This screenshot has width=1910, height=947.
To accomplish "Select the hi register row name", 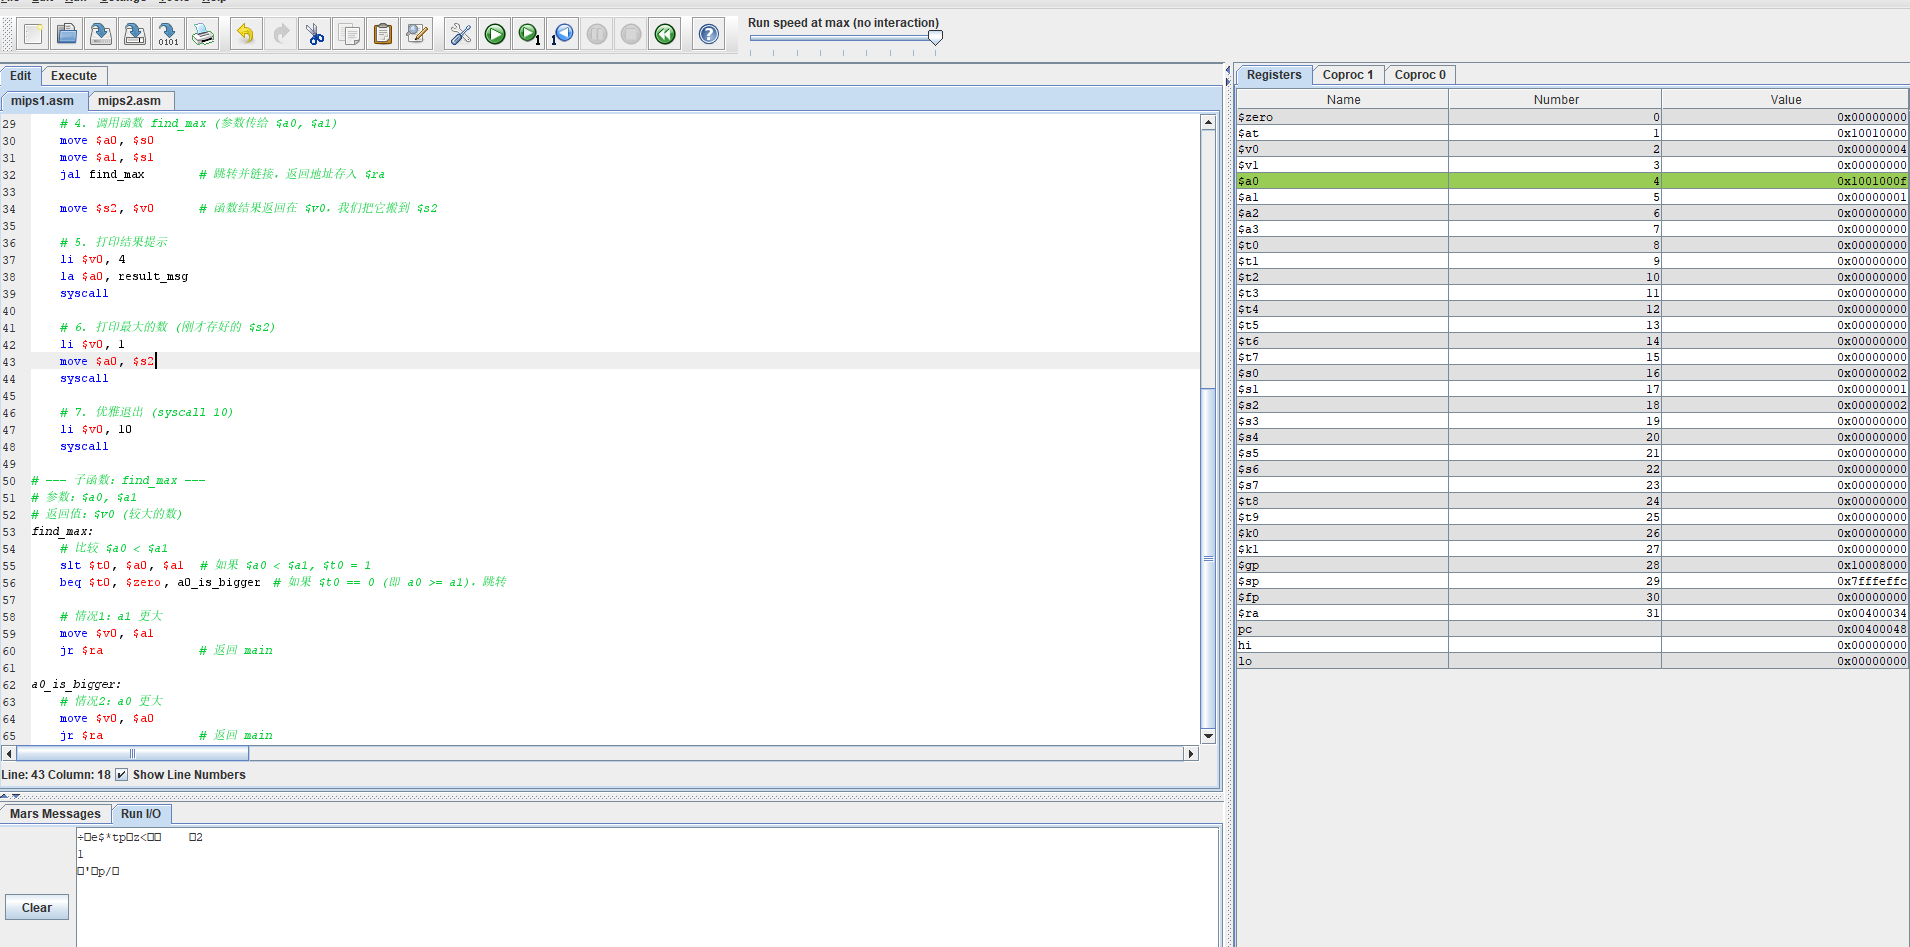I will pyautogui.click(x=1245, y=645).
